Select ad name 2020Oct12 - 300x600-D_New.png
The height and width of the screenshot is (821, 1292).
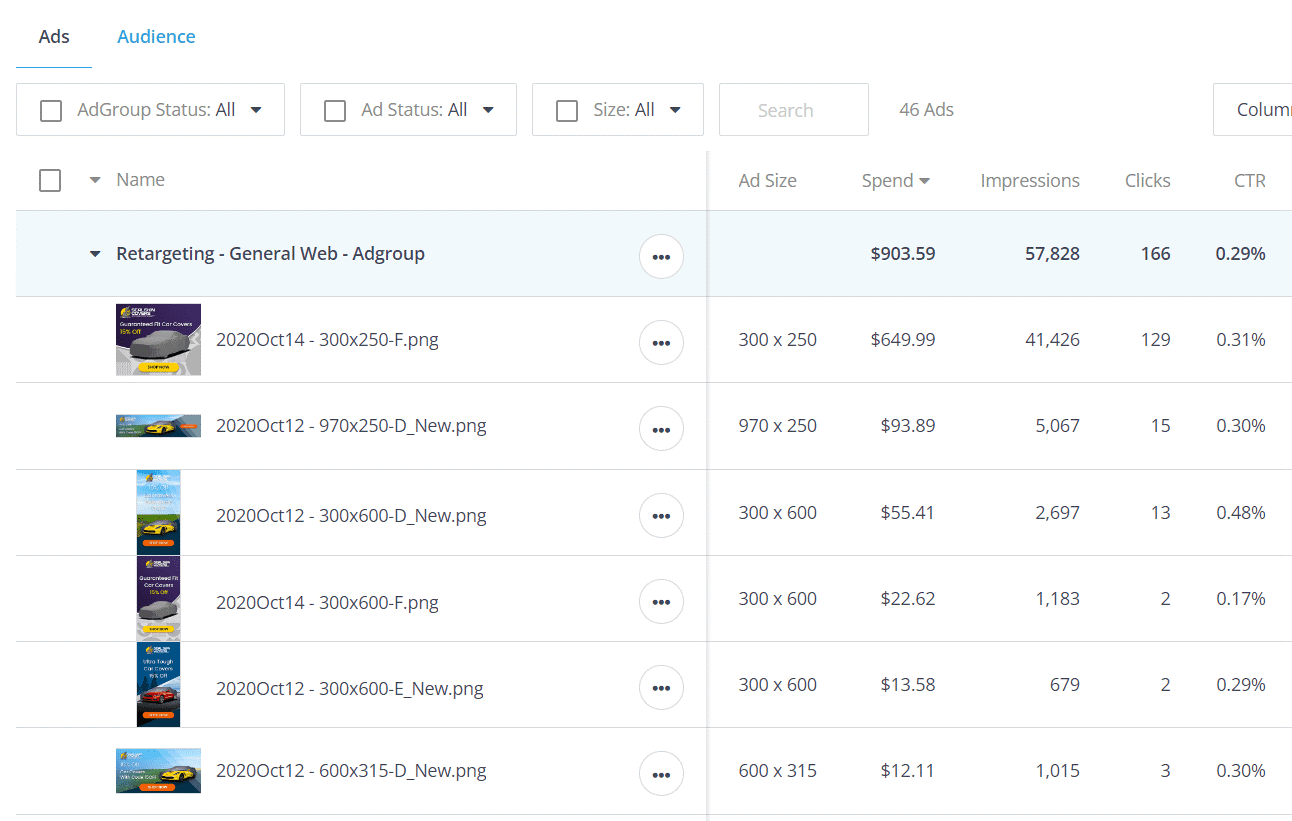351,516
